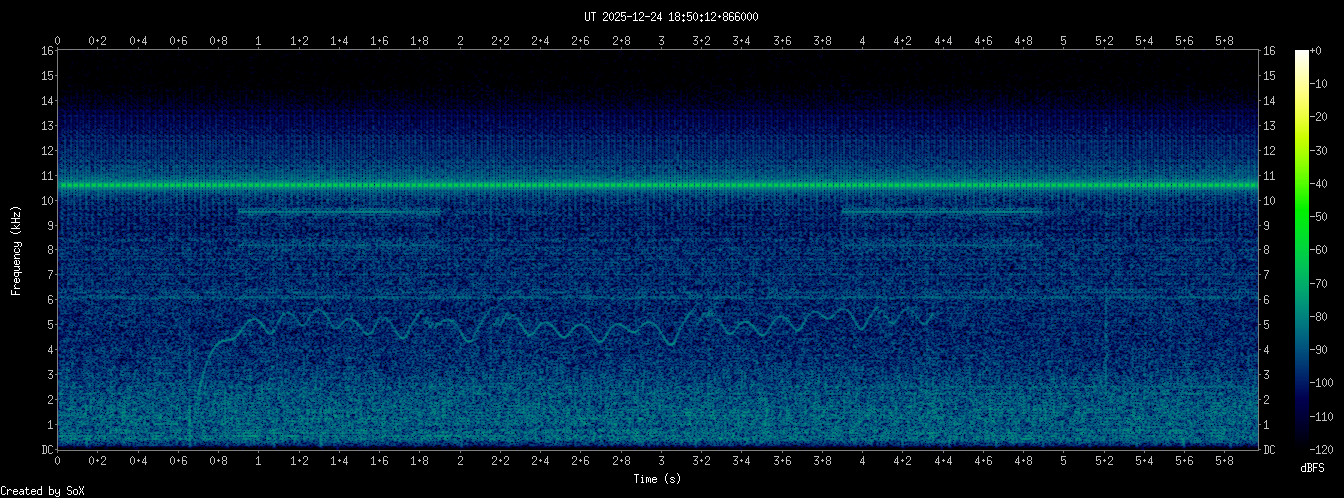1344x498 pixels.
Task: Click the 3 second mark on top time axis
Action: [661, 41]
